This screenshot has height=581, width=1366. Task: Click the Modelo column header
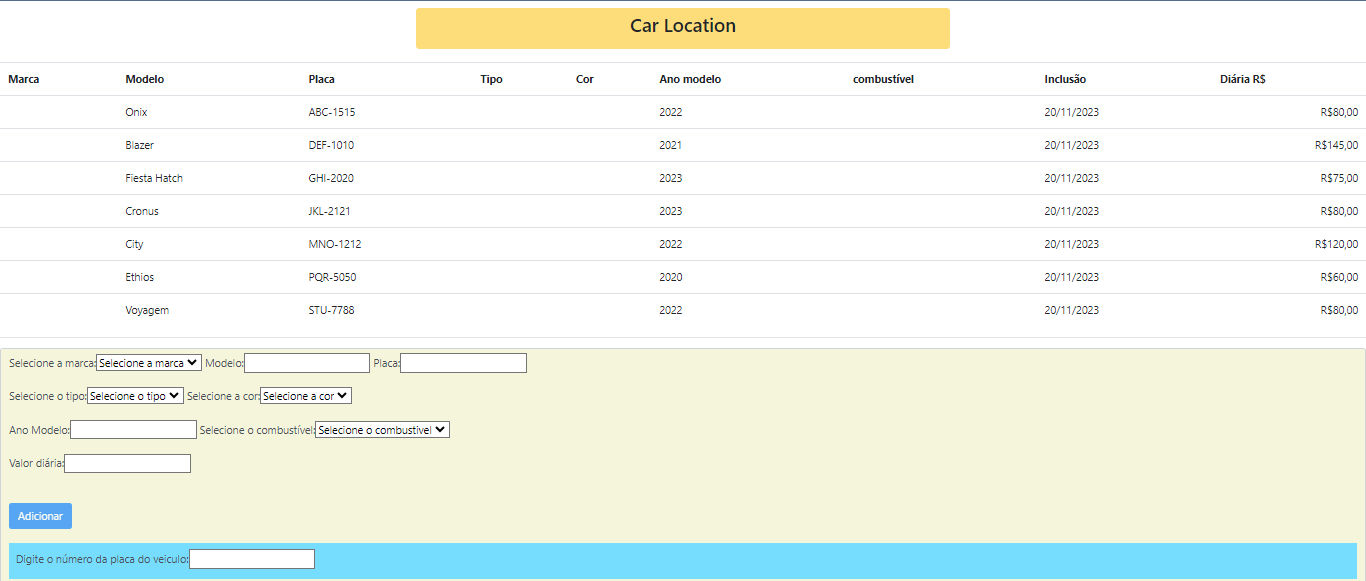pos(145,79)
